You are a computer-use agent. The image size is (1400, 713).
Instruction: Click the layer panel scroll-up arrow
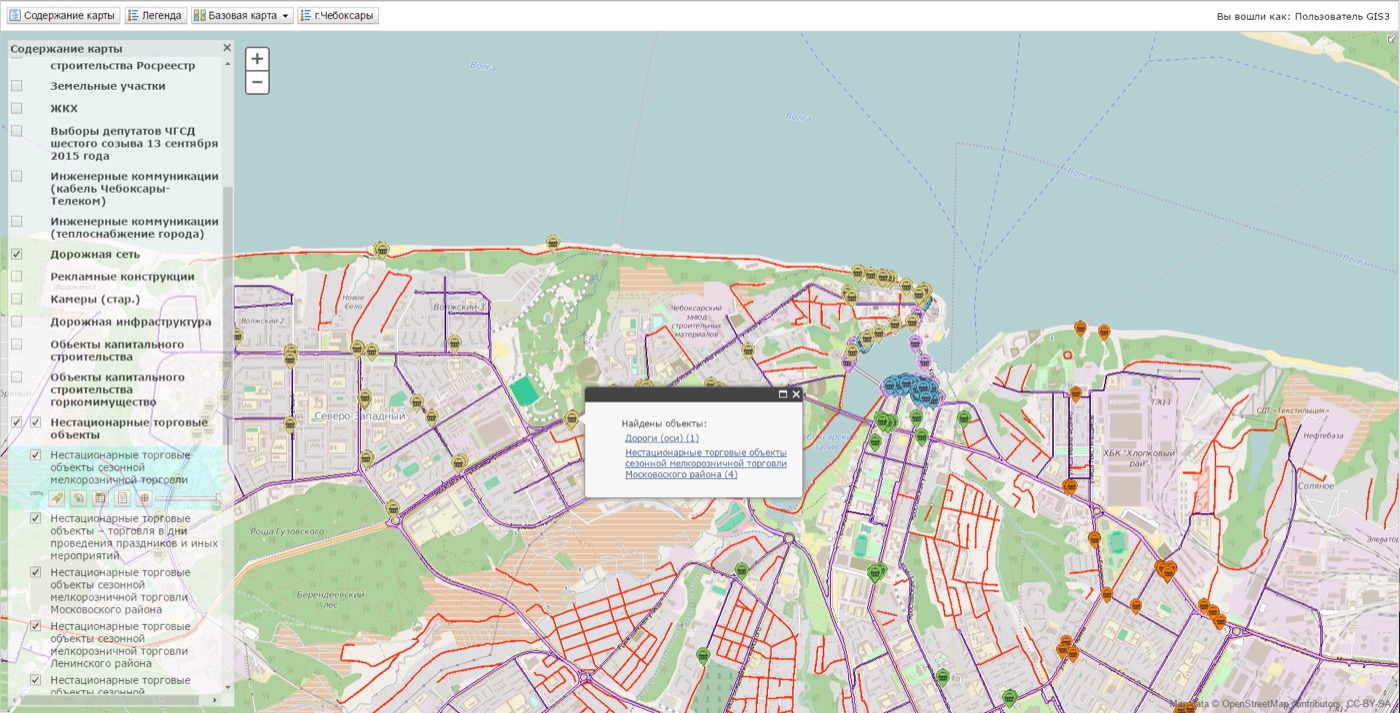227,64
